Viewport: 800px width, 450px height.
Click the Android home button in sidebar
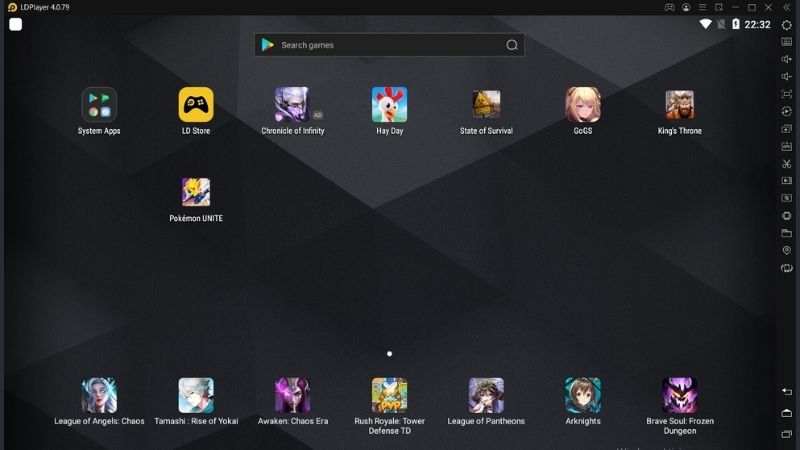coord(787,413)
